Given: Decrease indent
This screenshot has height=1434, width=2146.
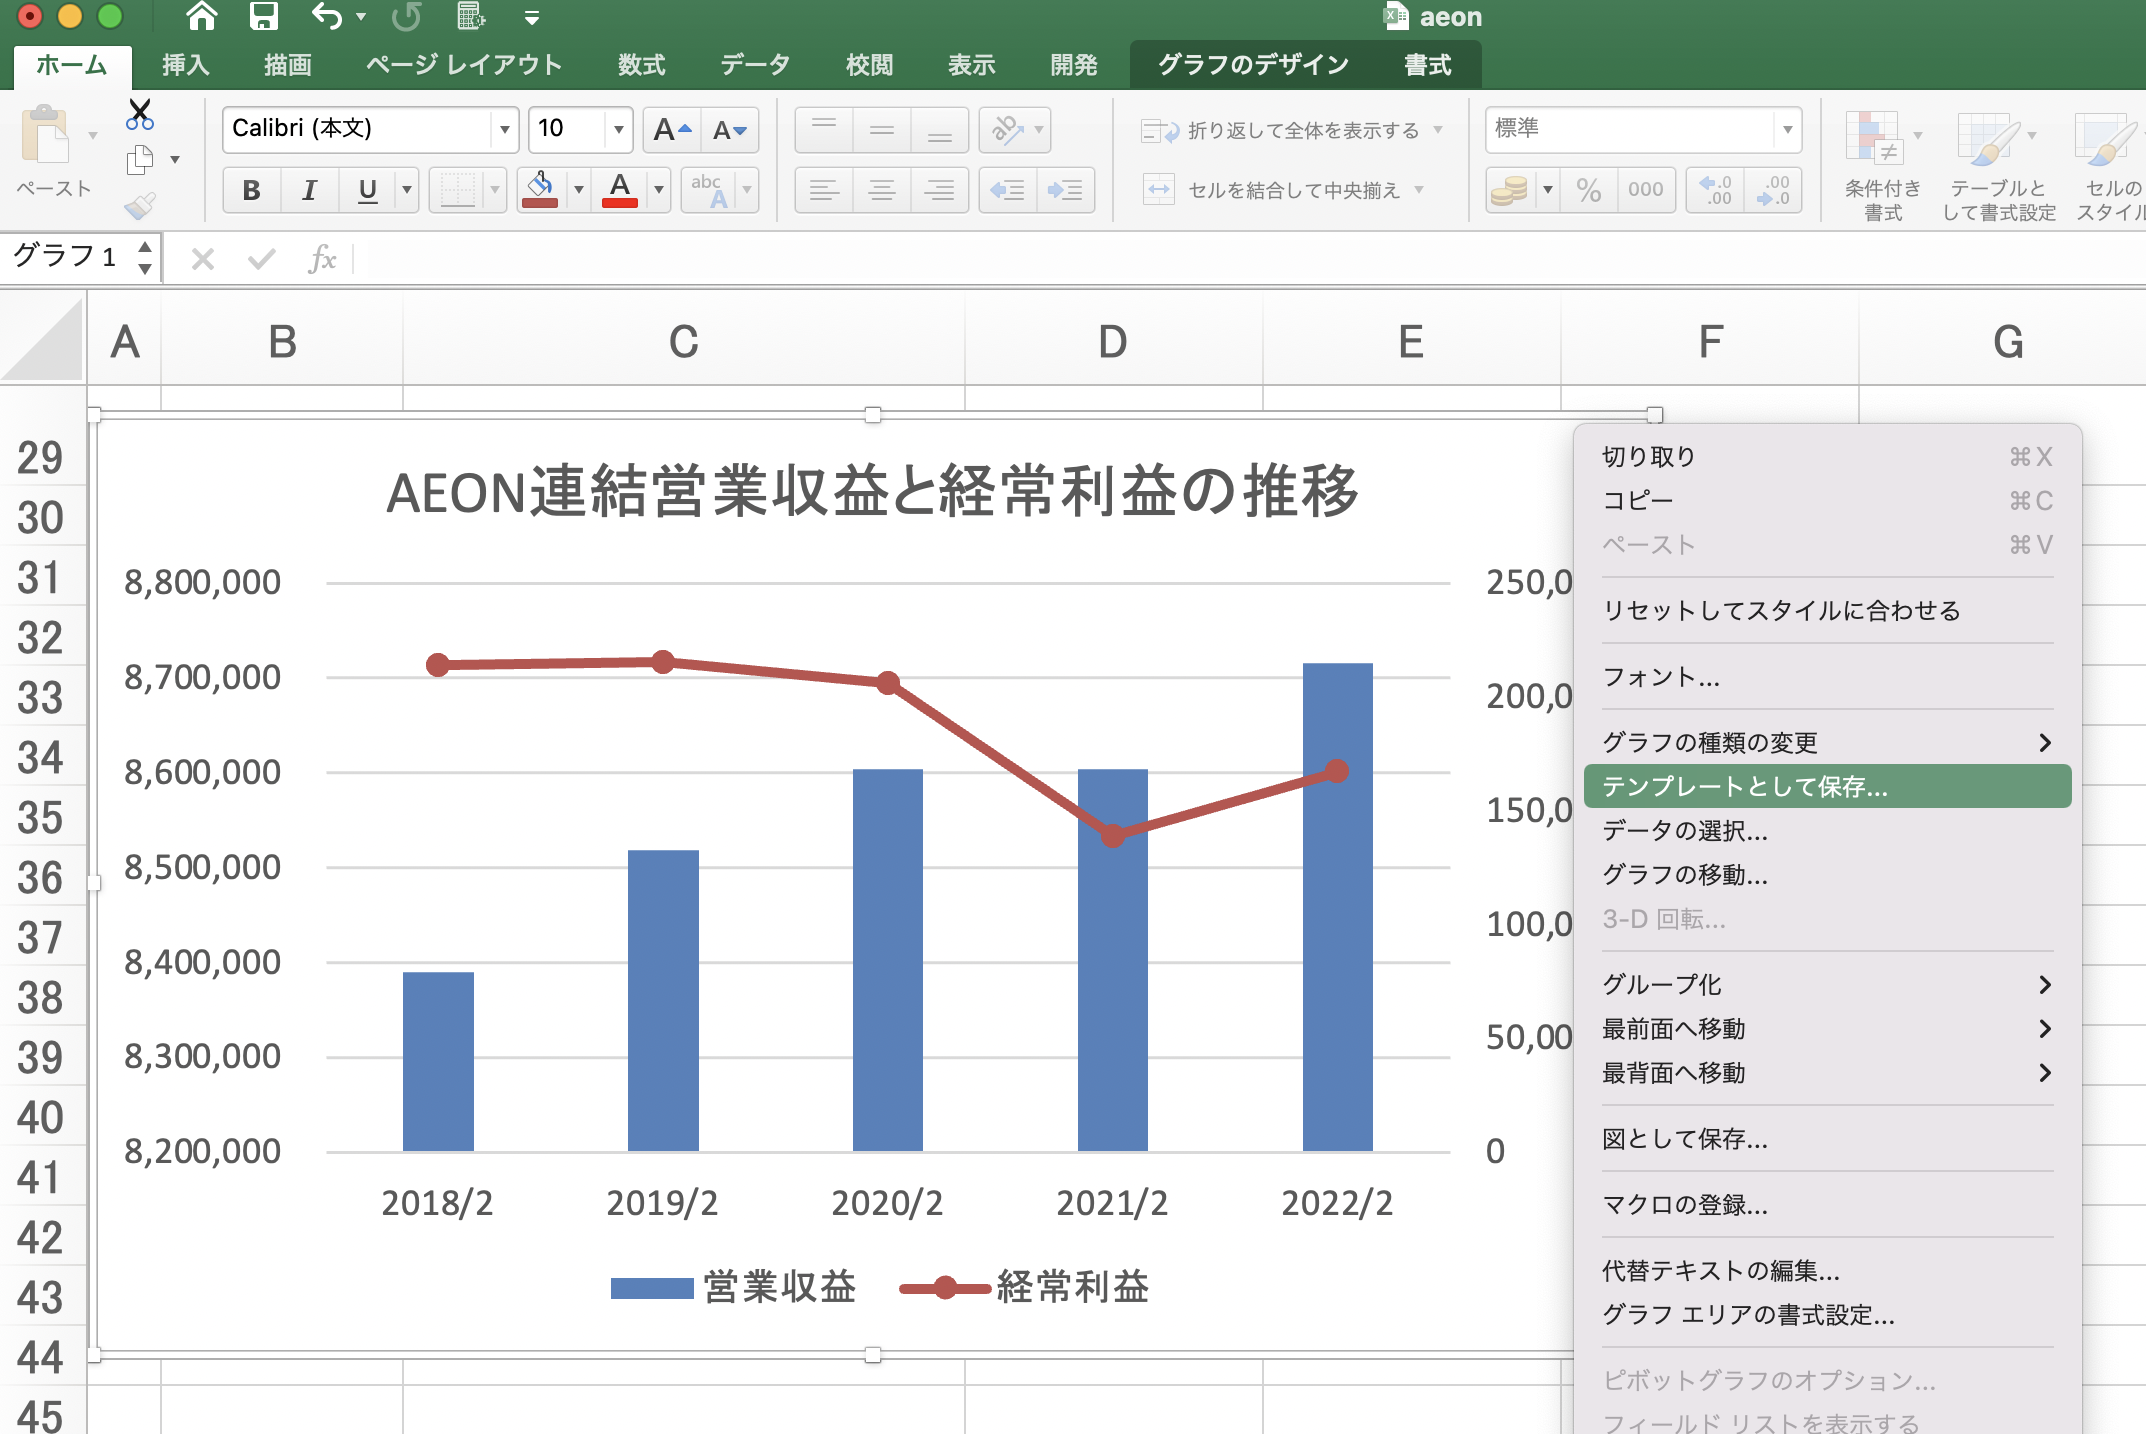Looking at the screenshot, I should (1007, 190).
